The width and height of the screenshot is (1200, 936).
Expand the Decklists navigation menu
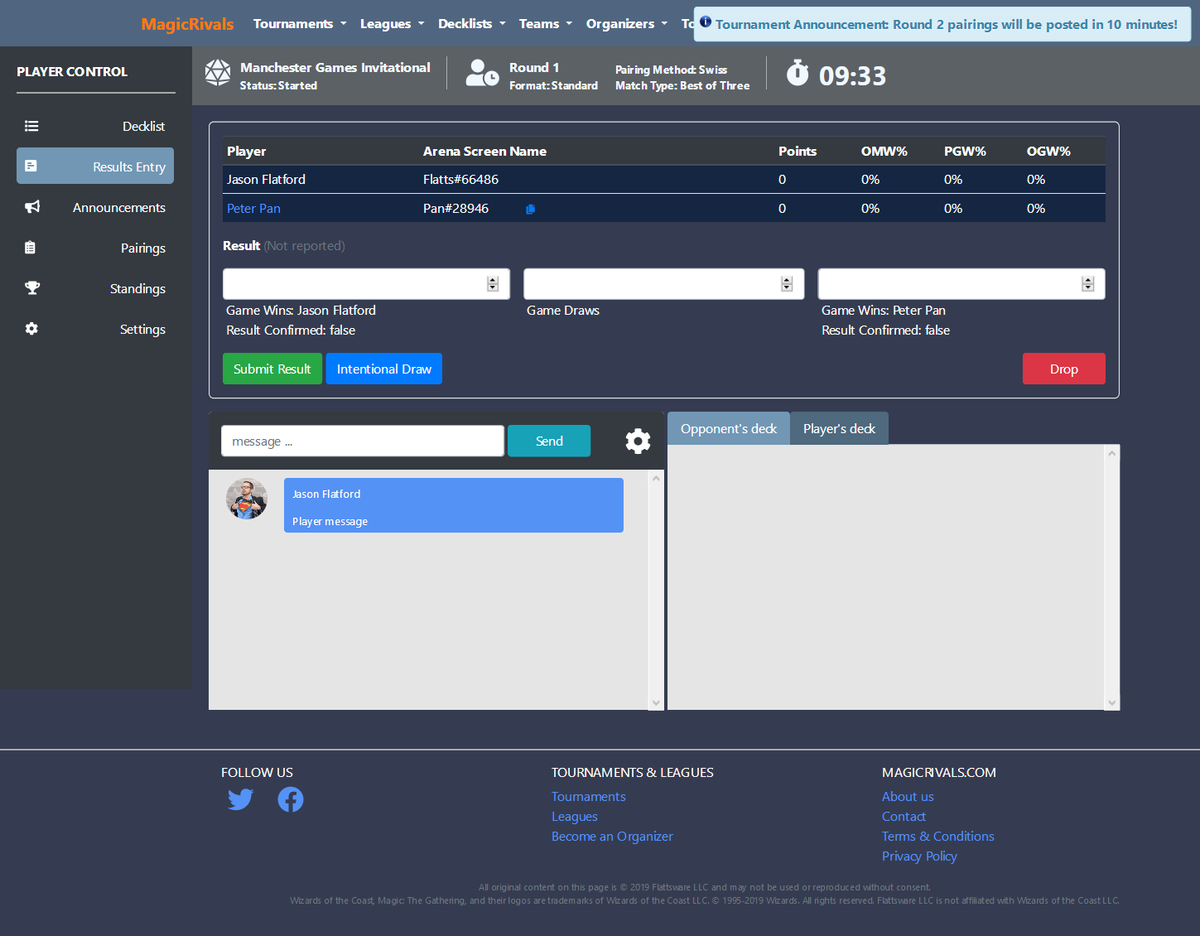coord(472,23)
